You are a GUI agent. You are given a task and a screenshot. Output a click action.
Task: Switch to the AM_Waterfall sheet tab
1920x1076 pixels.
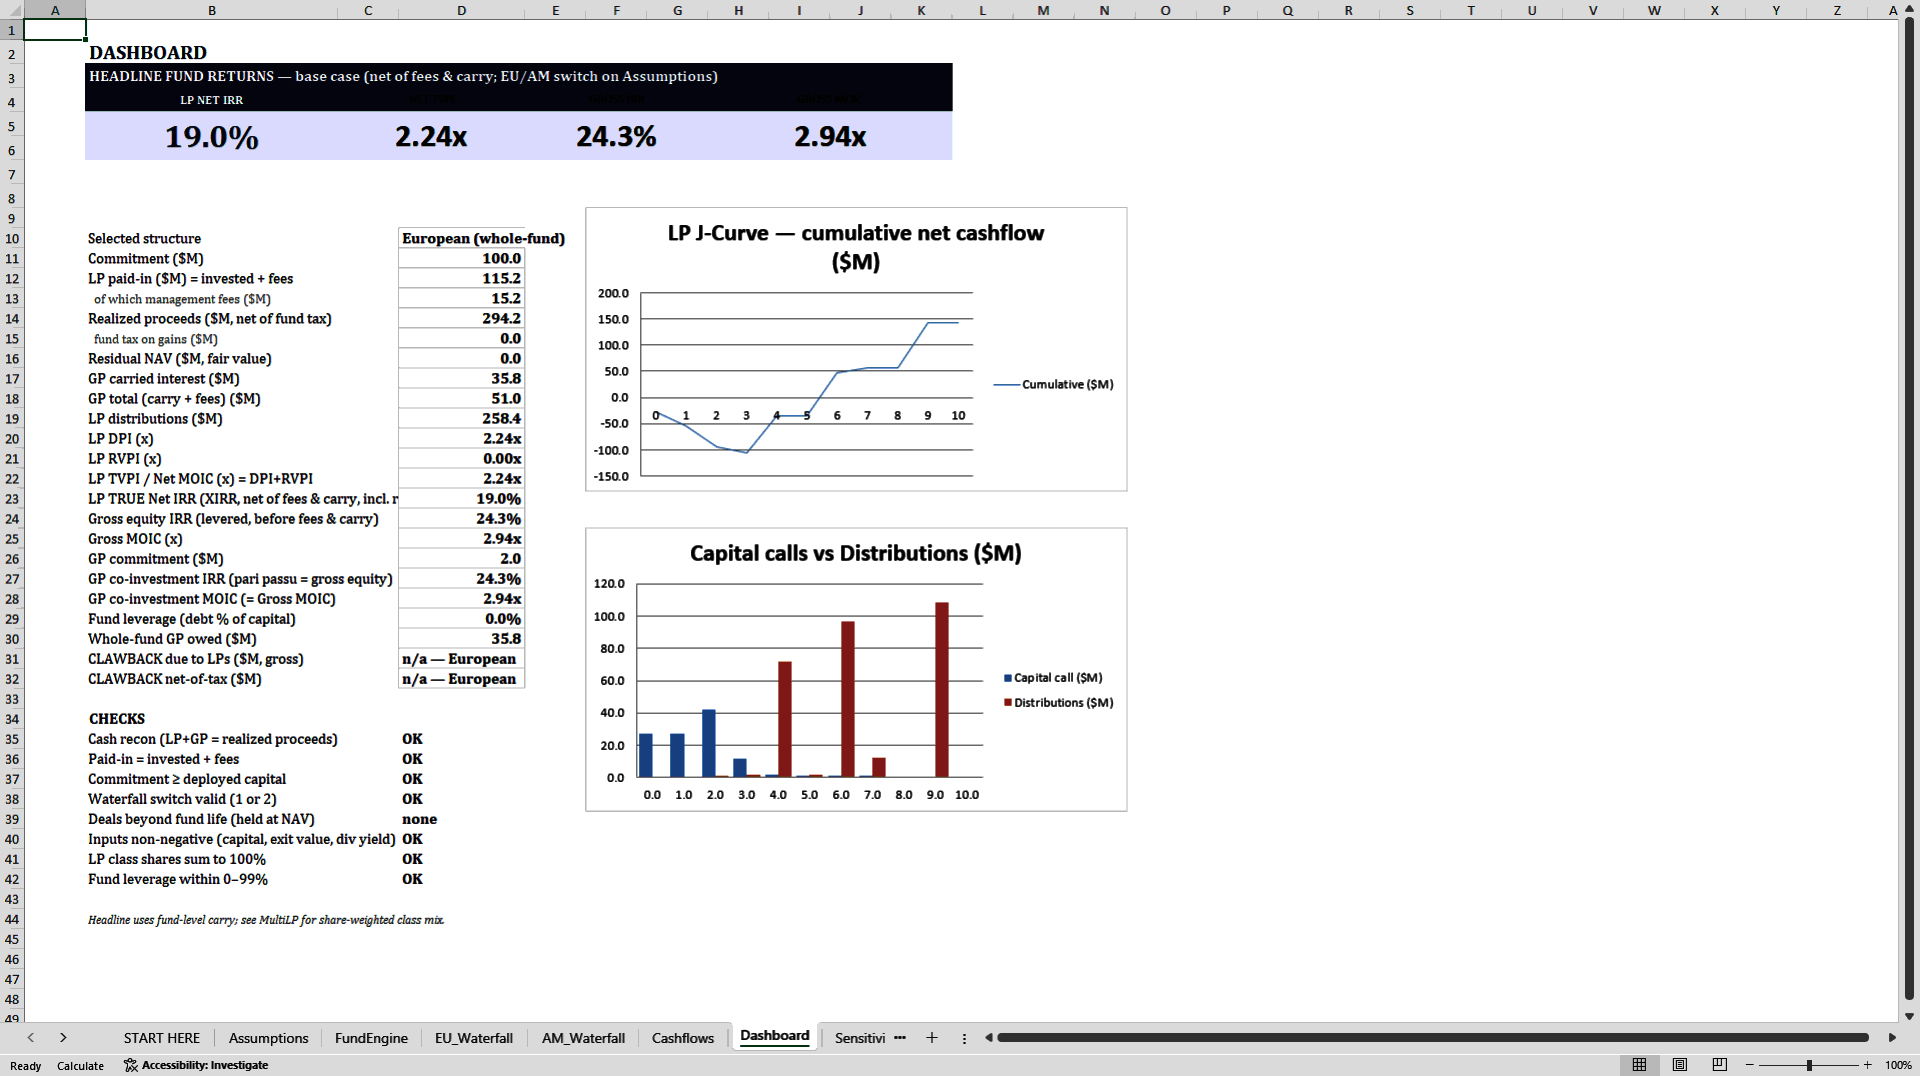[x=583, y=1038]
